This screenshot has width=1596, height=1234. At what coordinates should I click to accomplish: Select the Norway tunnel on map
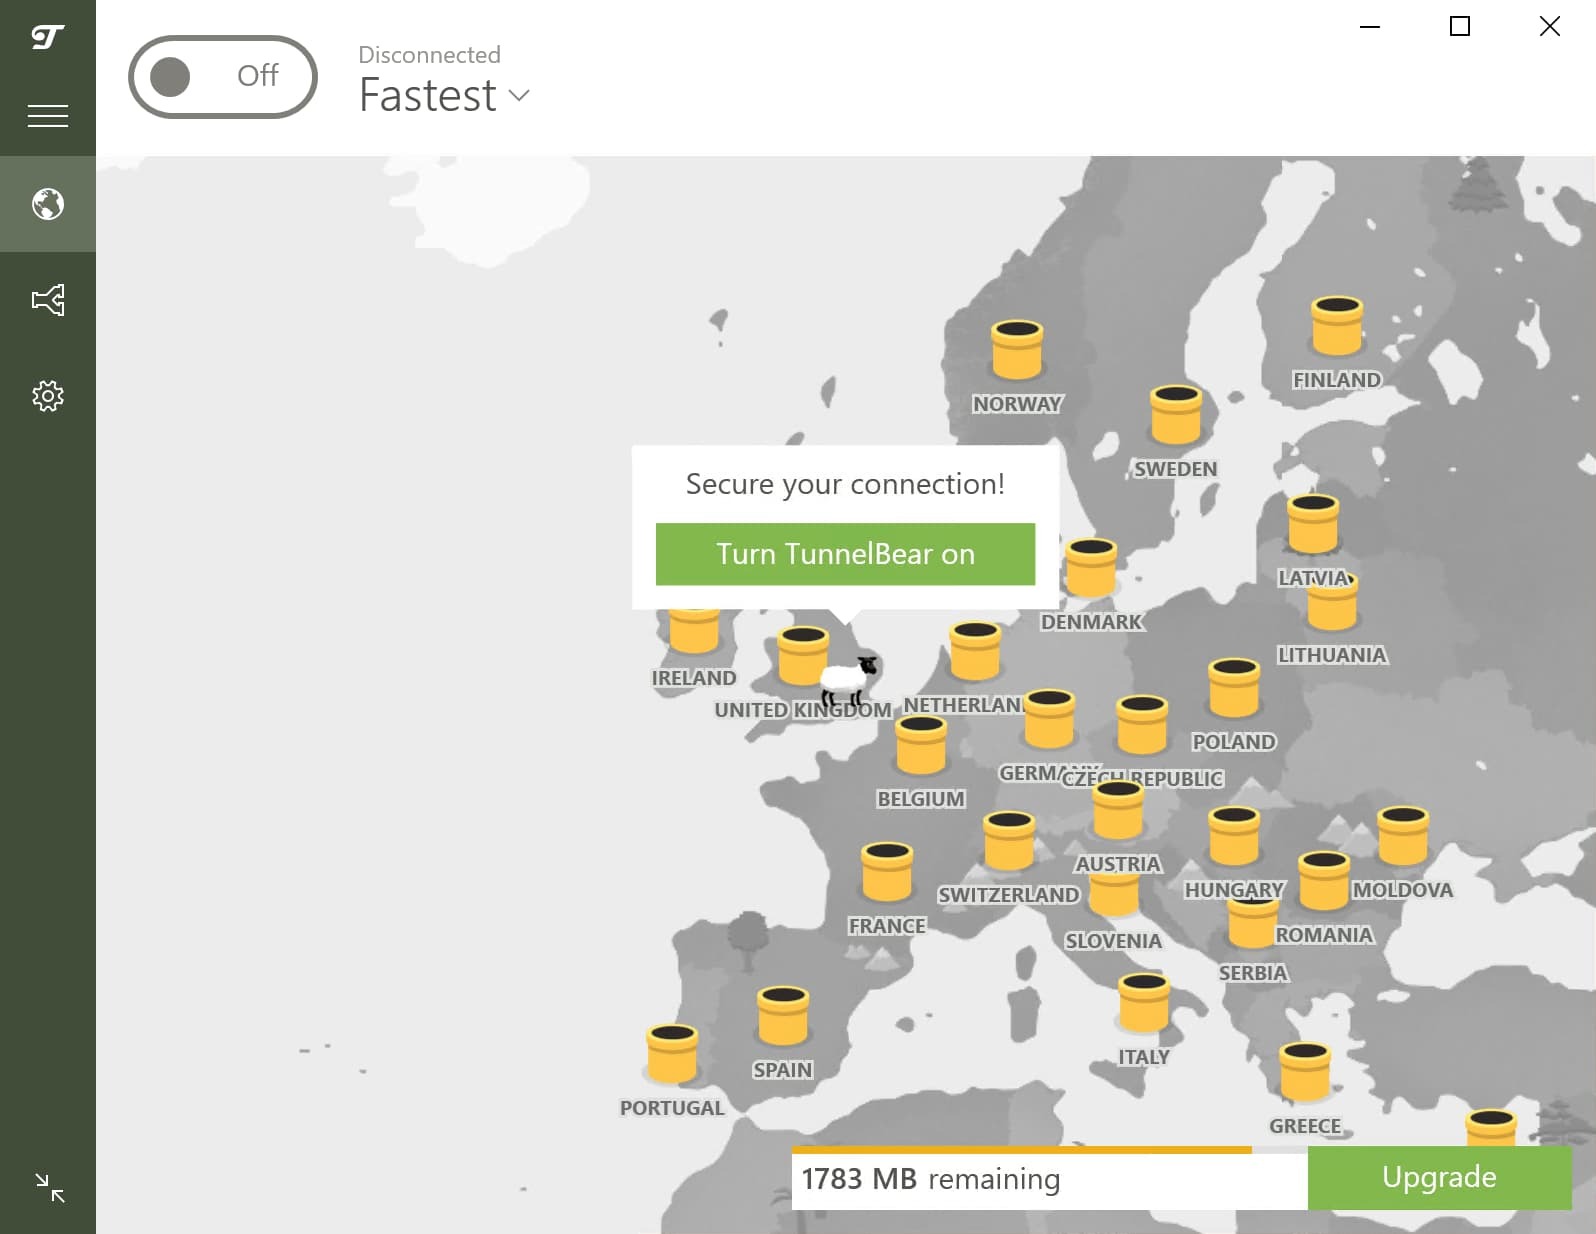[1017, 350]
